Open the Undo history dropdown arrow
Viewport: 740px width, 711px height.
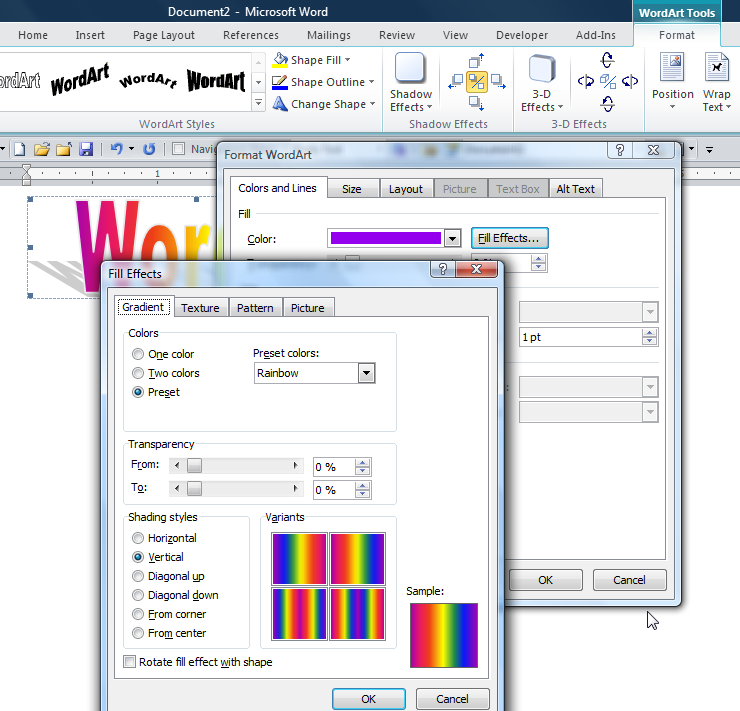tap(132, 149)
